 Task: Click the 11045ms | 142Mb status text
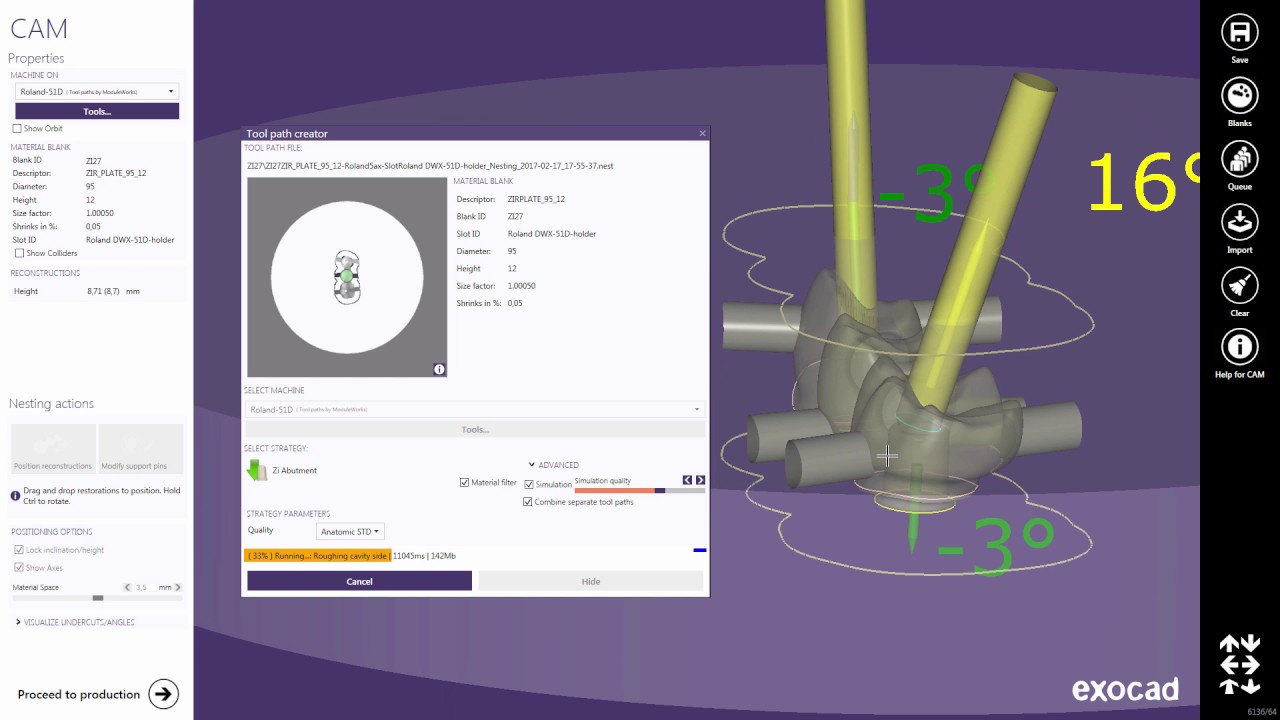pyautogui.click(x=424, y=555)
